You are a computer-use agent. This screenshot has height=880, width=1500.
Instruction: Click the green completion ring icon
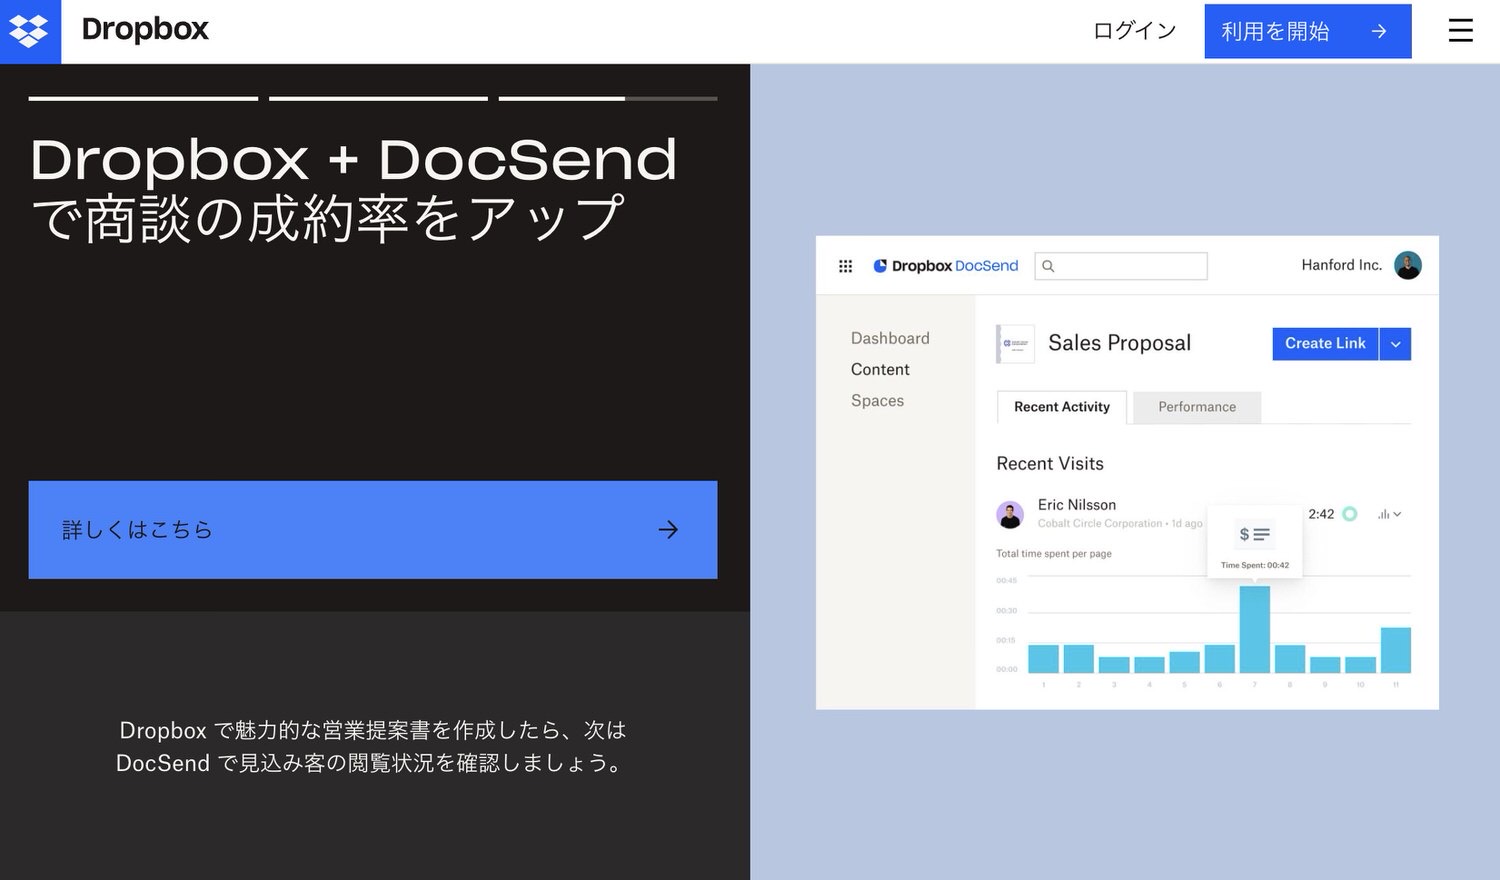tap(1349, 514)
